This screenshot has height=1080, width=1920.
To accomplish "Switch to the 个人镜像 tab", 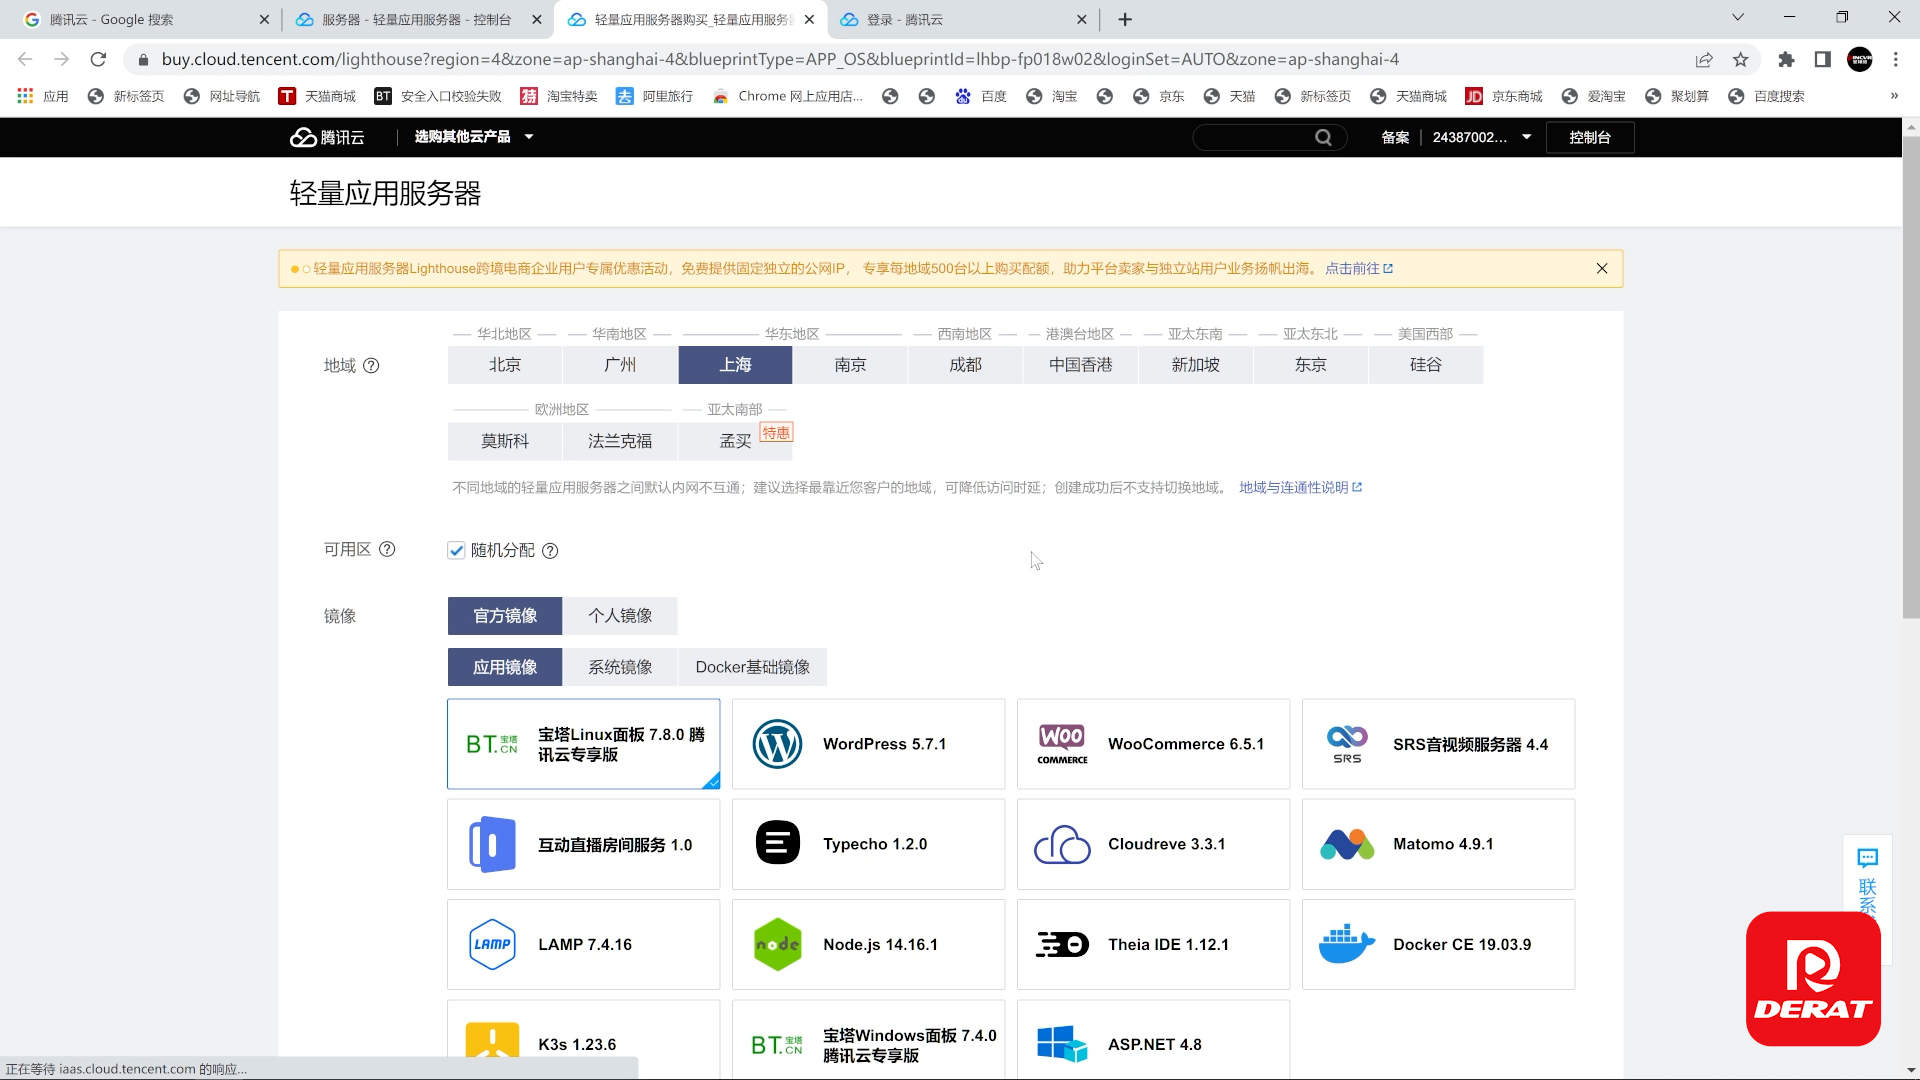I will click(620, 615).
